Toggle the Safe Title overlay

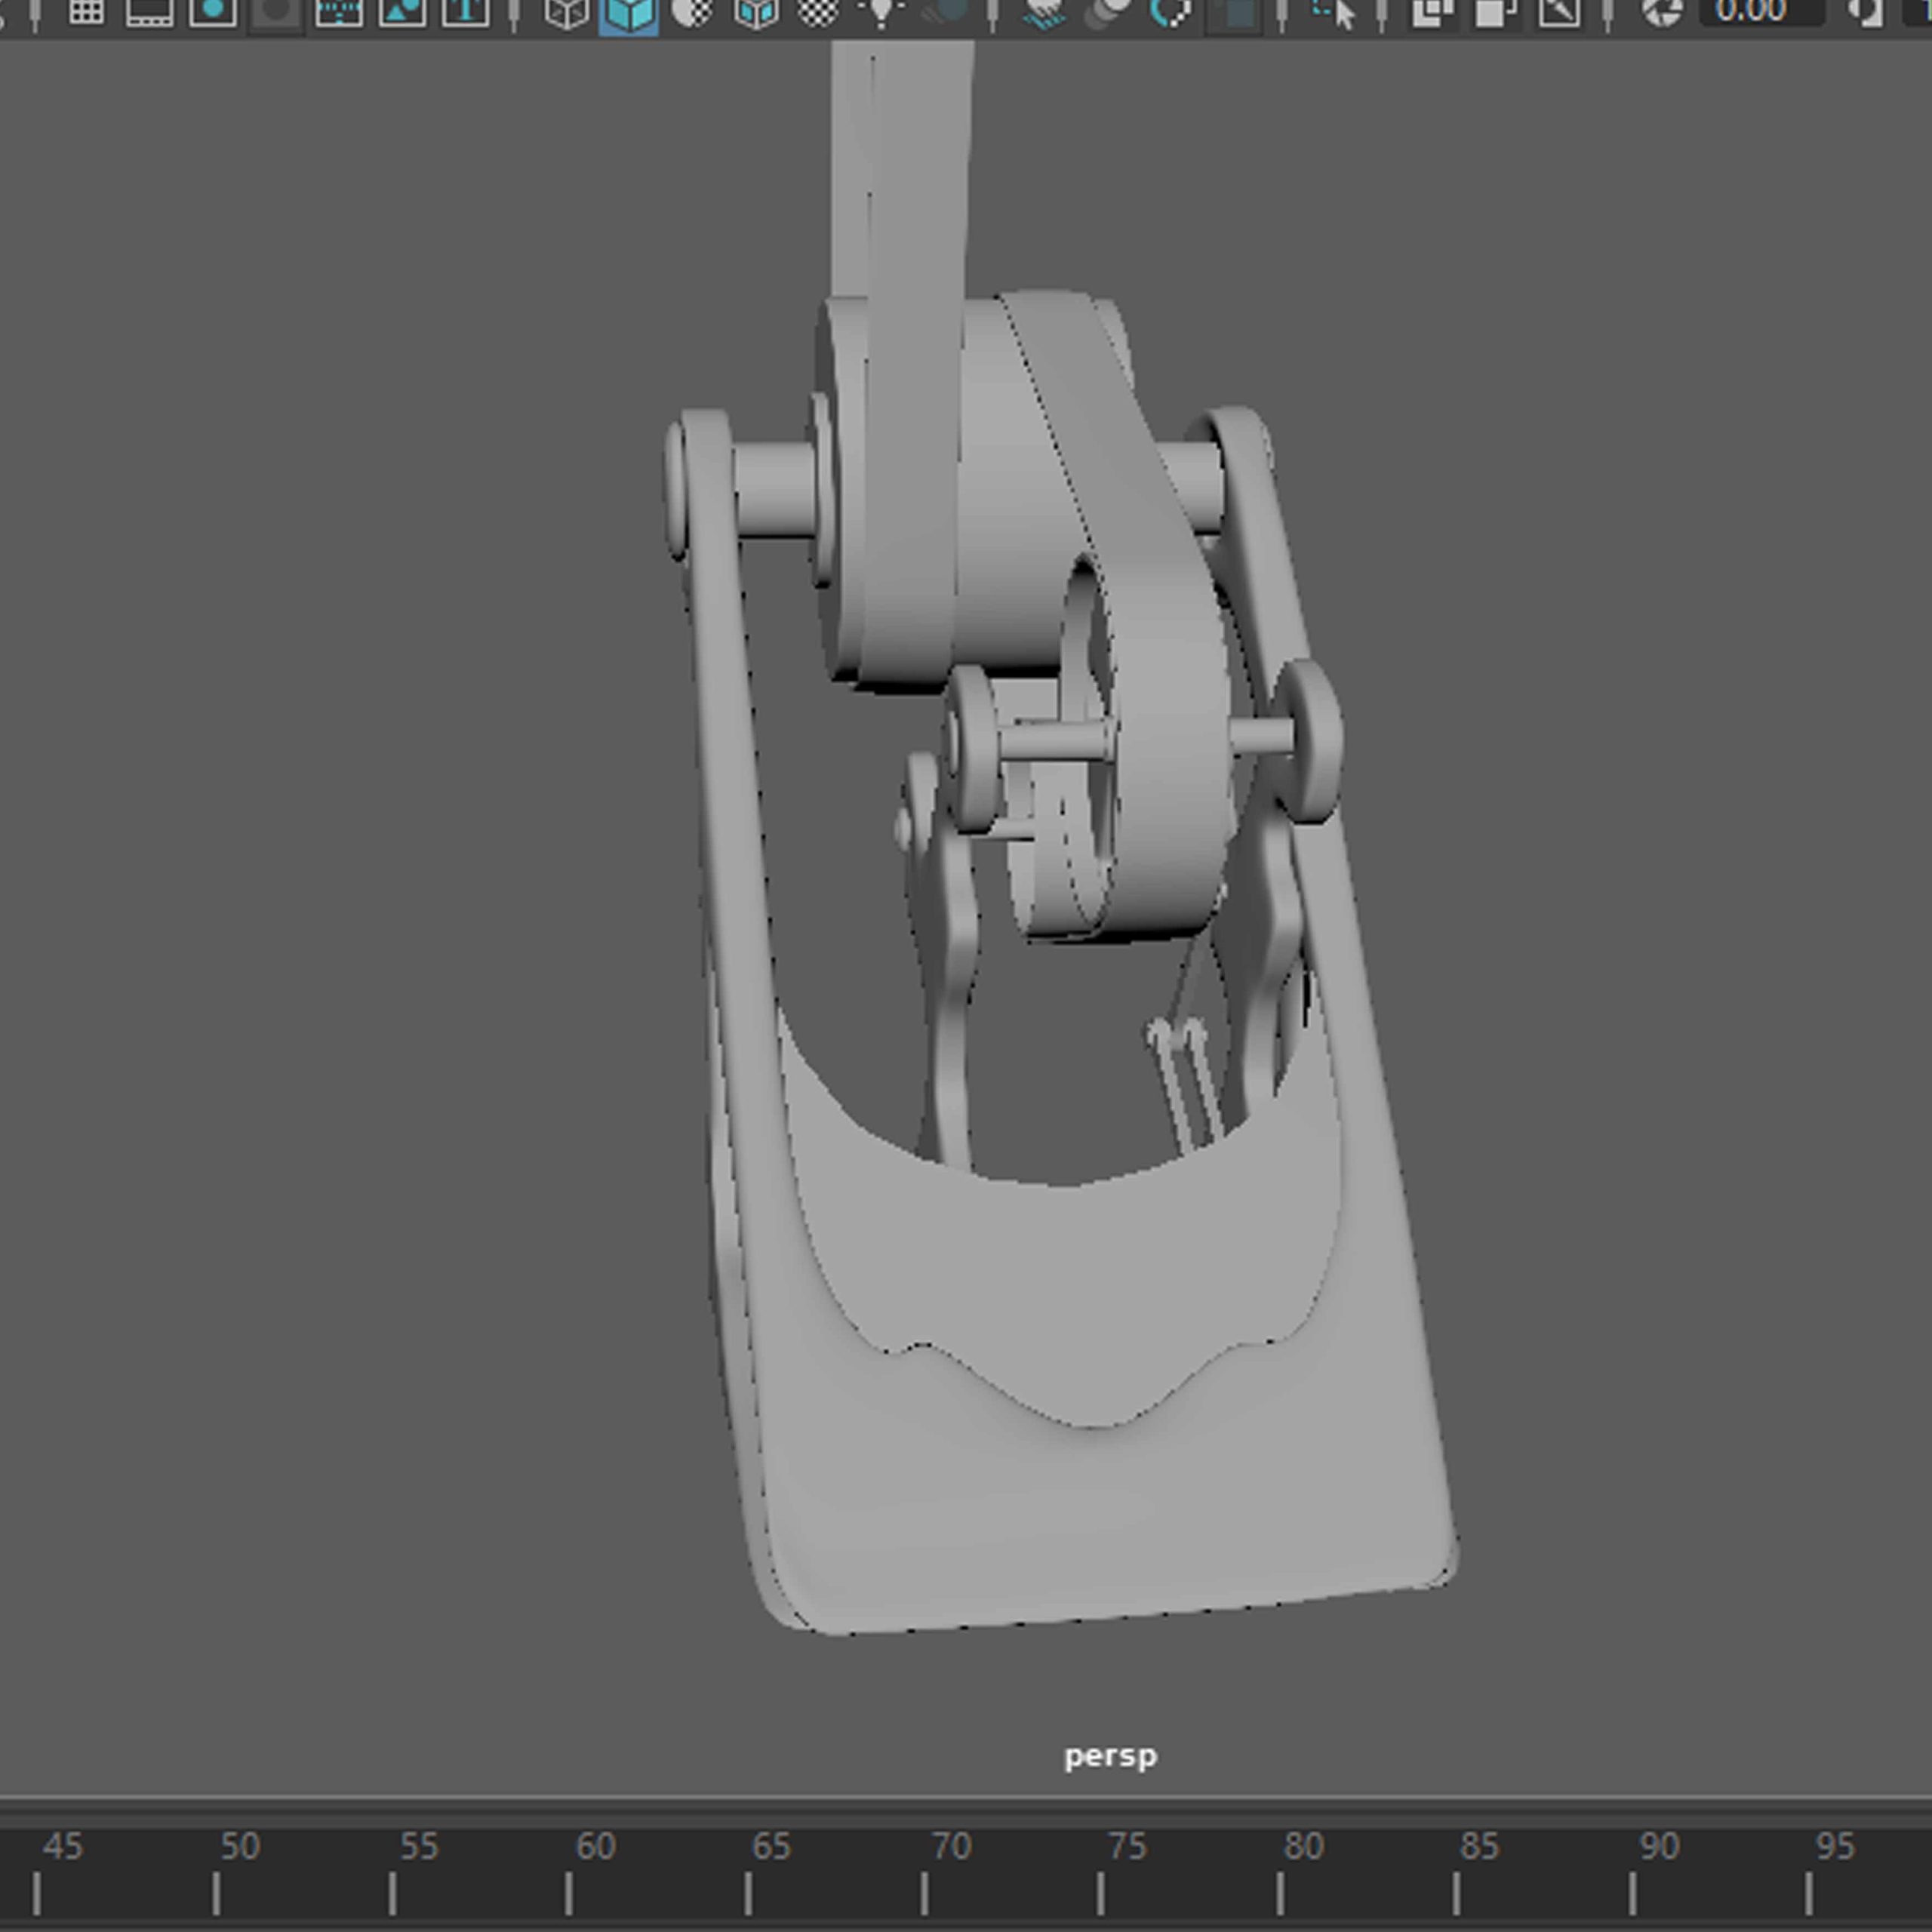(x=465, y=12)
